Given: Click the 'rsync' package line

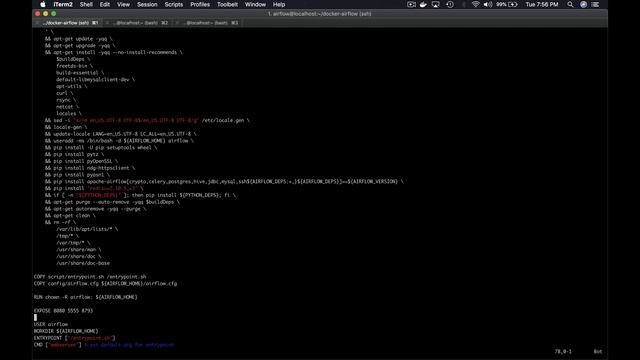Looking at the screenshot, I should tap(66, 100).
